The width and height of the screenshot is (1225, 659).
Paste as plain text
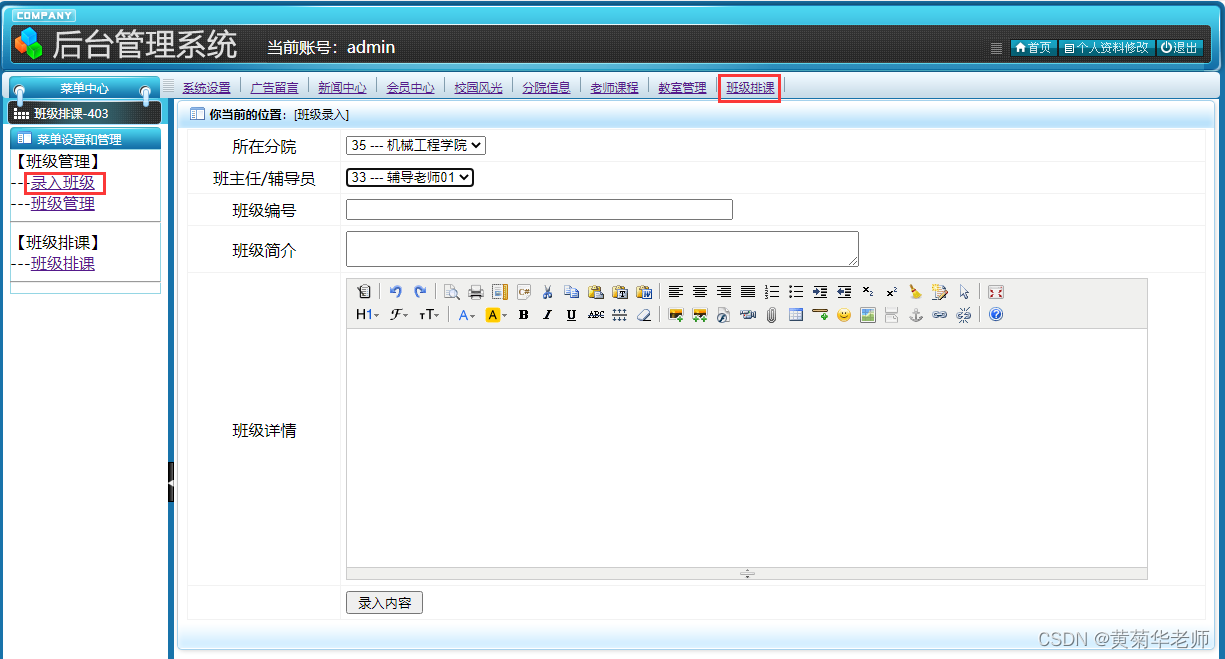tap(620, 292)
